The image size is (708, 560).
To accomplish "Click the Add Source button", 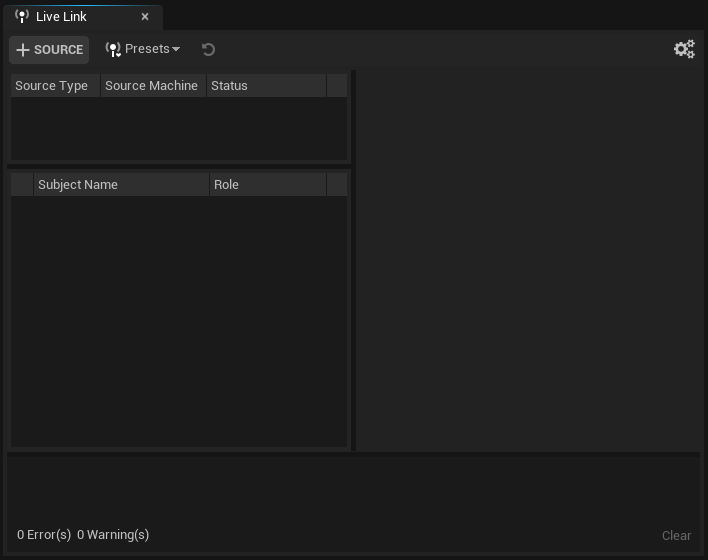I will [x=49, y=49].
